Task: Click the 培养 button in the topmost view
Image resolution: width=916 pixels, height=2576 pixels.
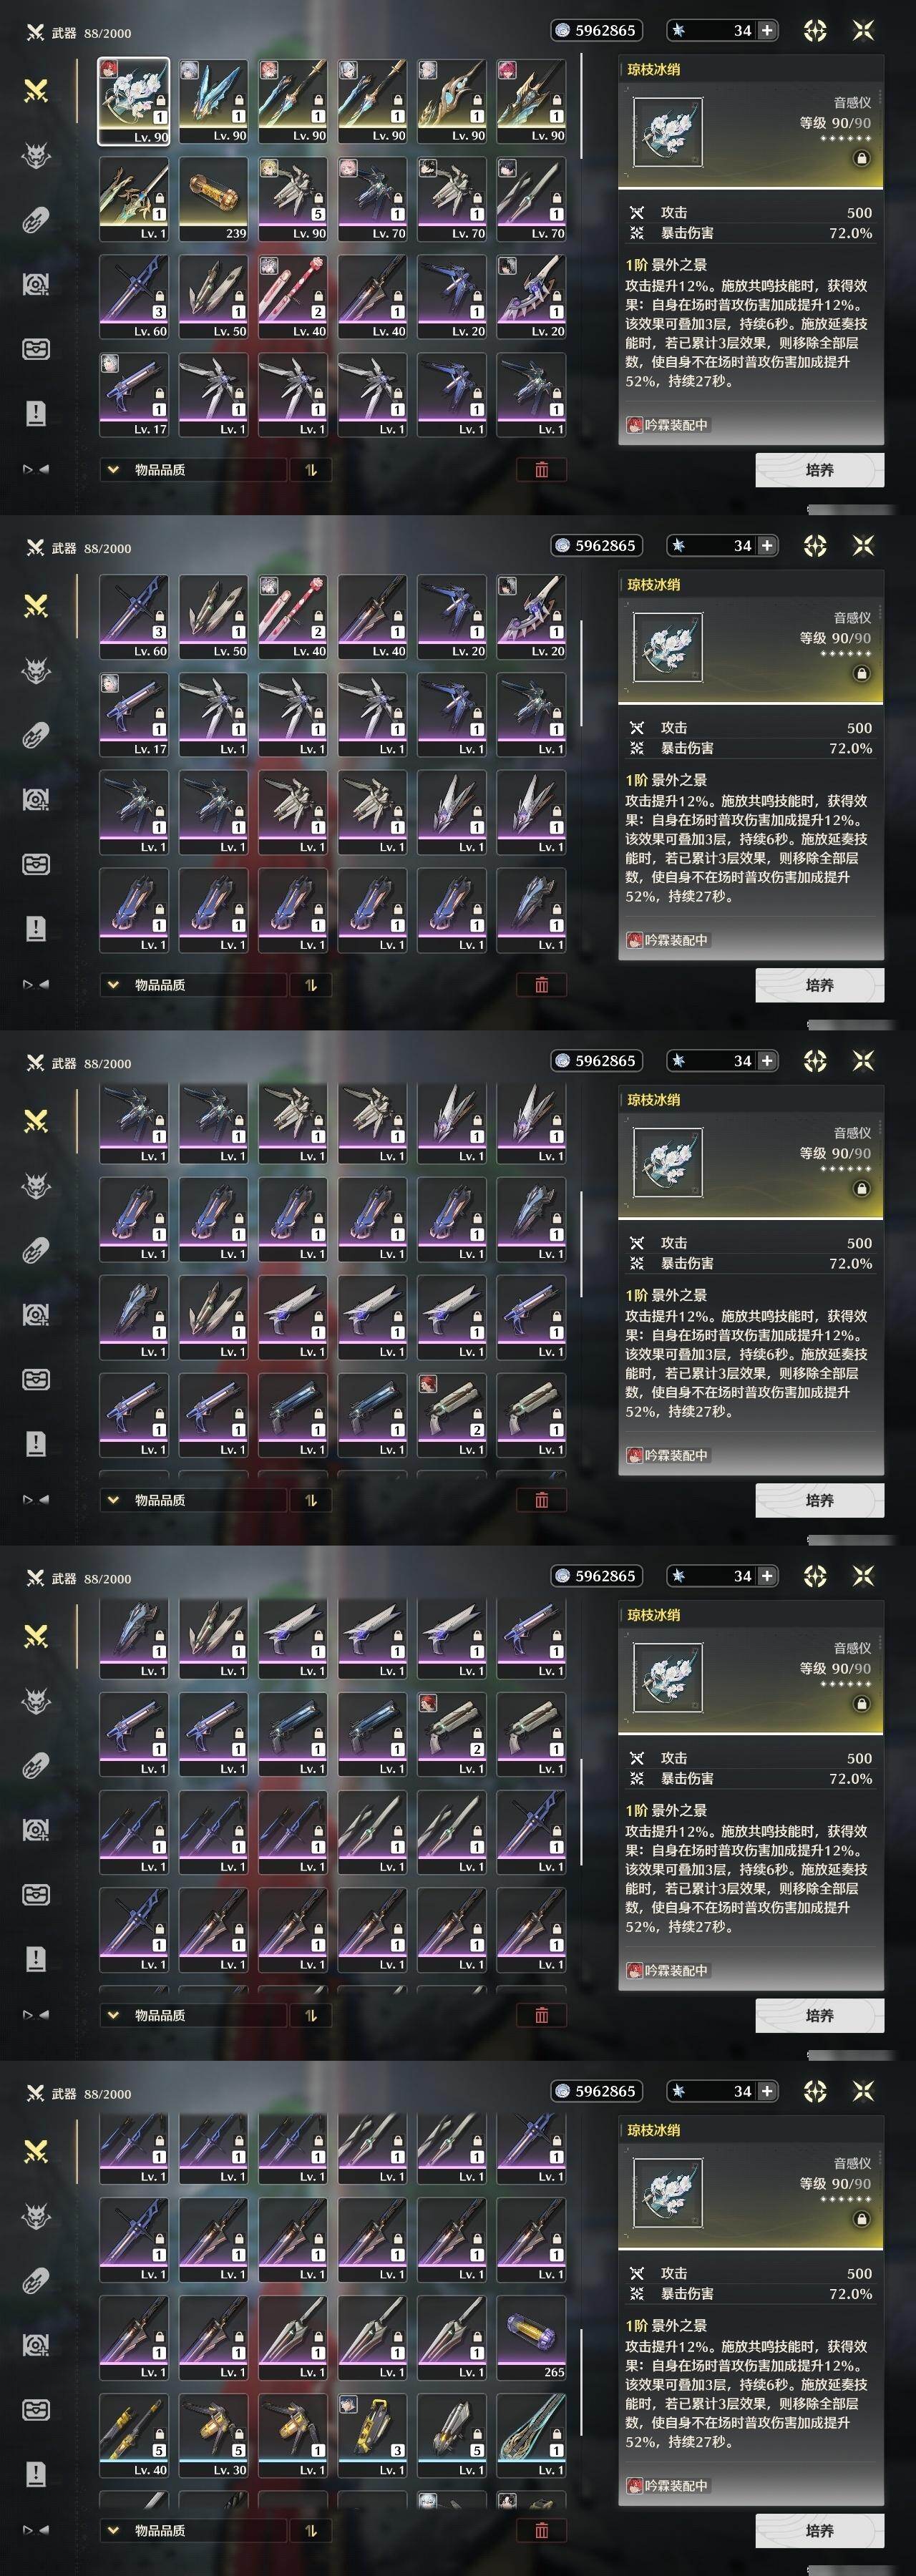Action: click(x=819, y=469)
